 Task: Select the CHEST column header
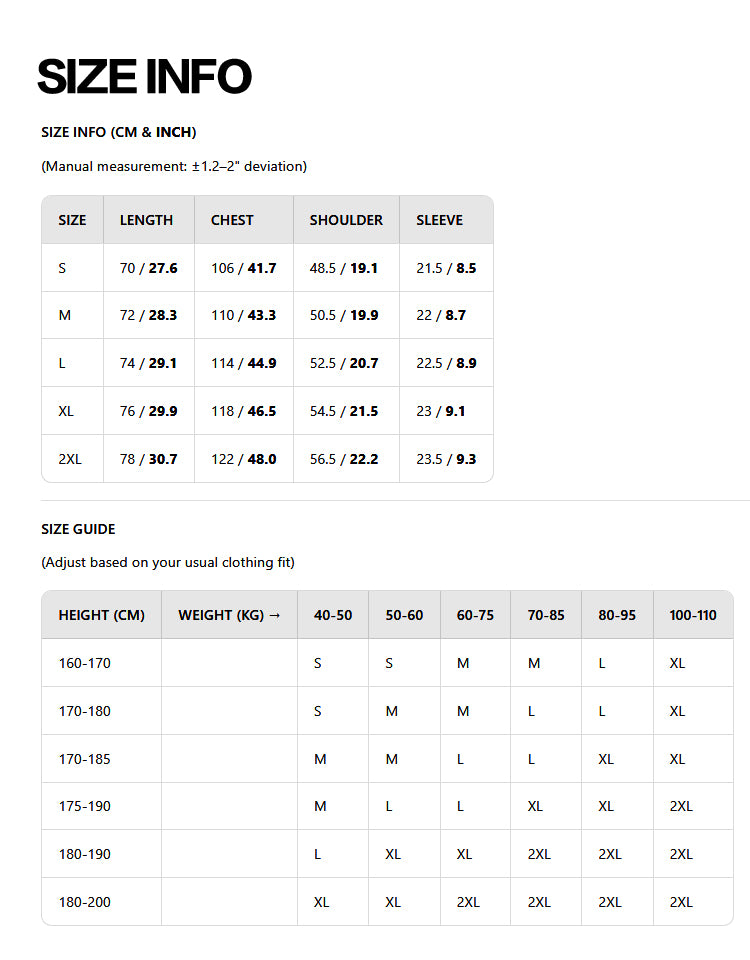click(232, 220)
